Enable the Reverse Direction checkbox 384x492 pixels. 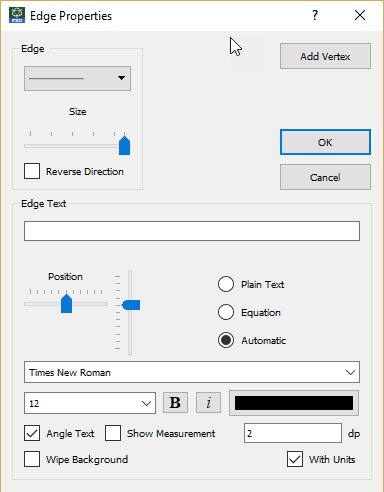coord(32,171)
